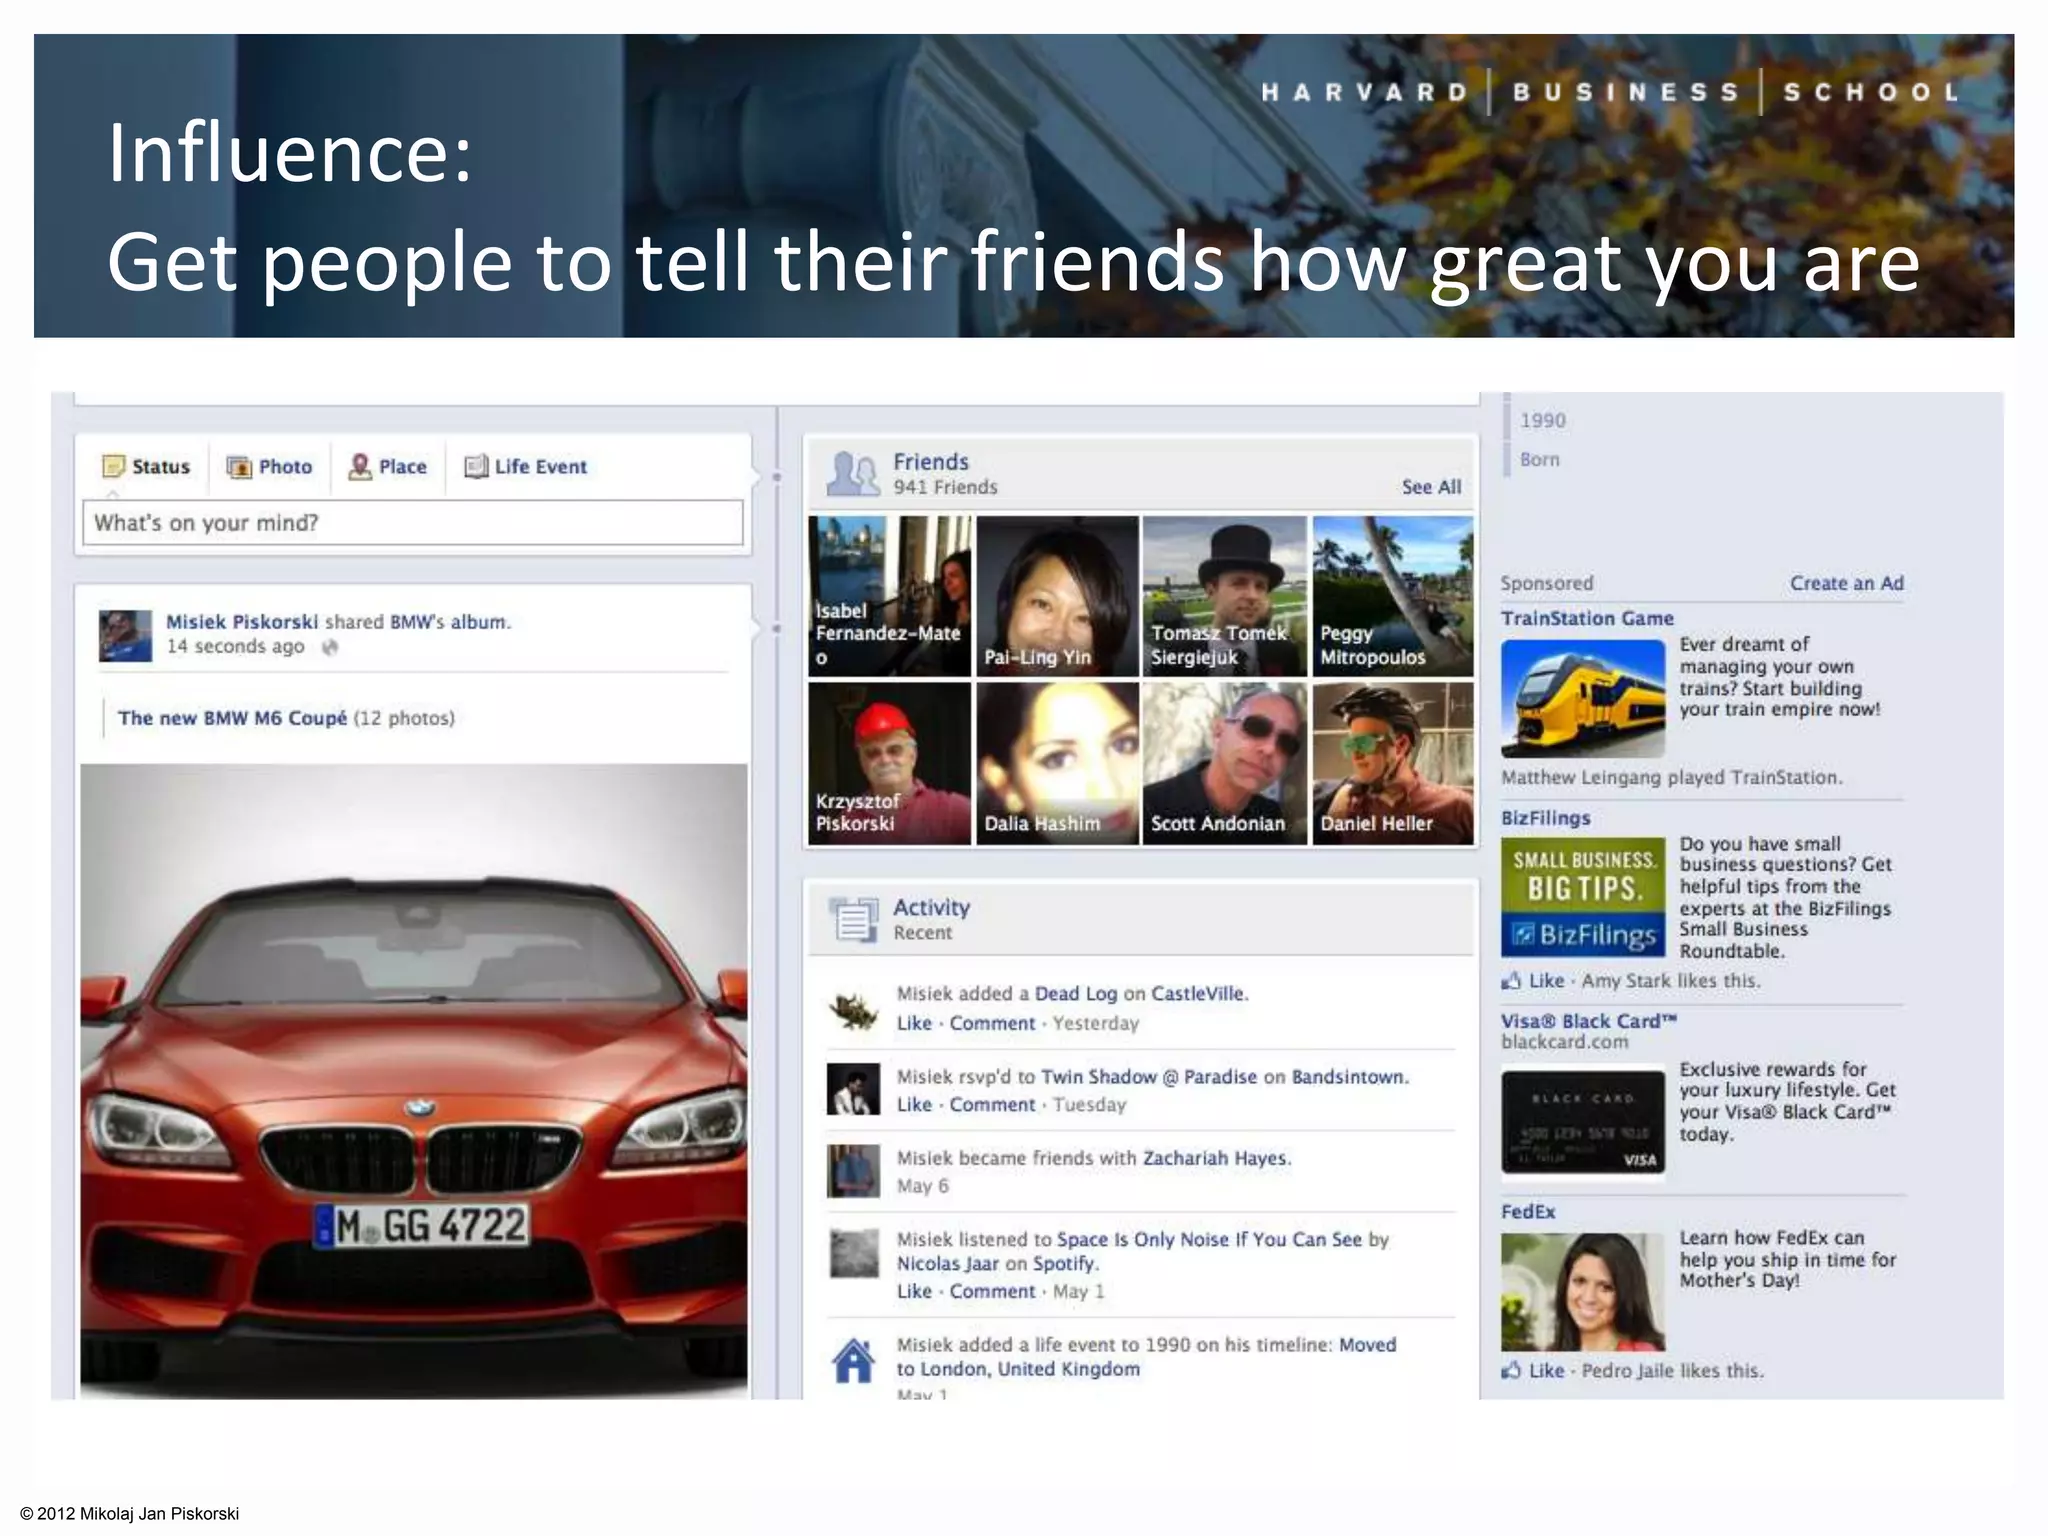Open Tomasz Tomek Siergiejuk's friend photo
This screenshot has height=1536, width=2048.
click(x=1224, y=596)
